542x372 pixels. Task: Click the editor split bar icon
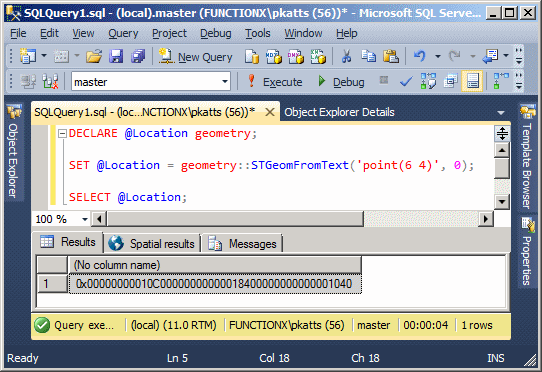click(502, 133)
